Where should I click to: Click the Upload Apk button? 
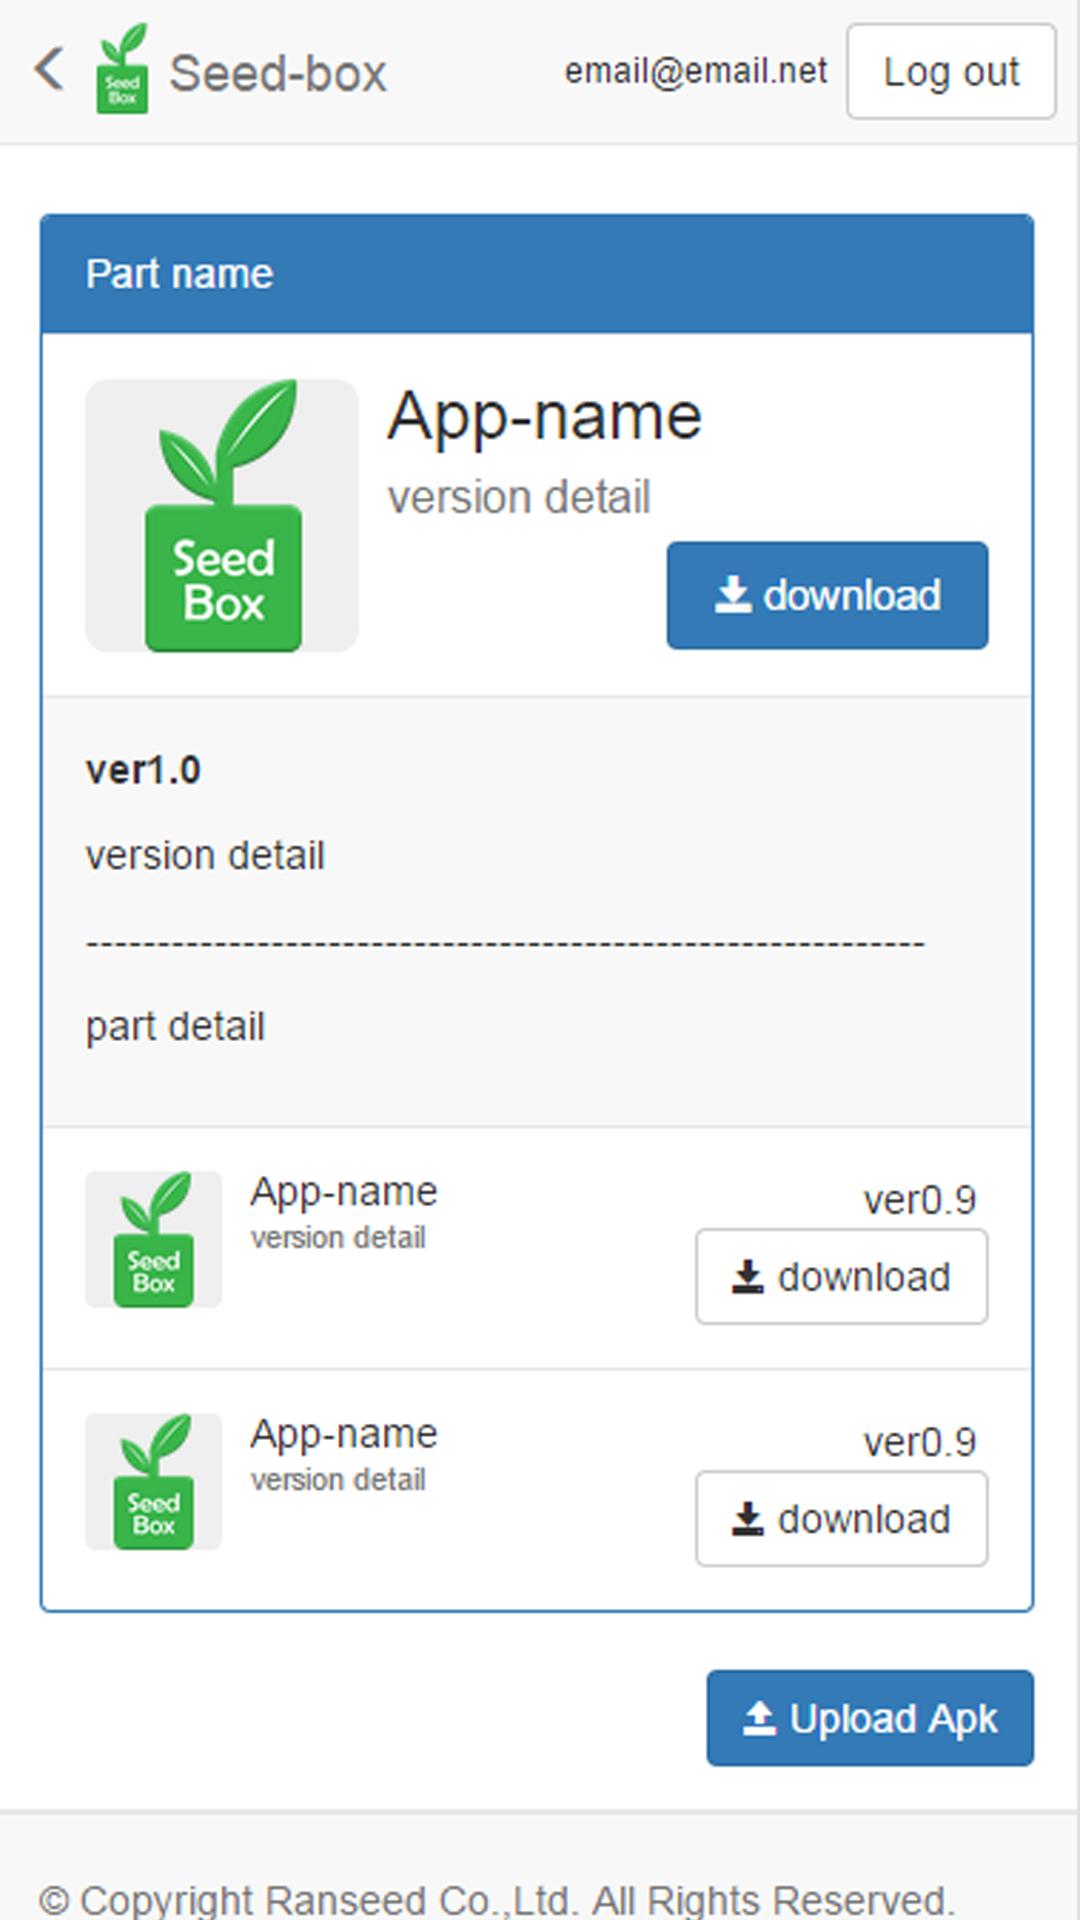870,1718
